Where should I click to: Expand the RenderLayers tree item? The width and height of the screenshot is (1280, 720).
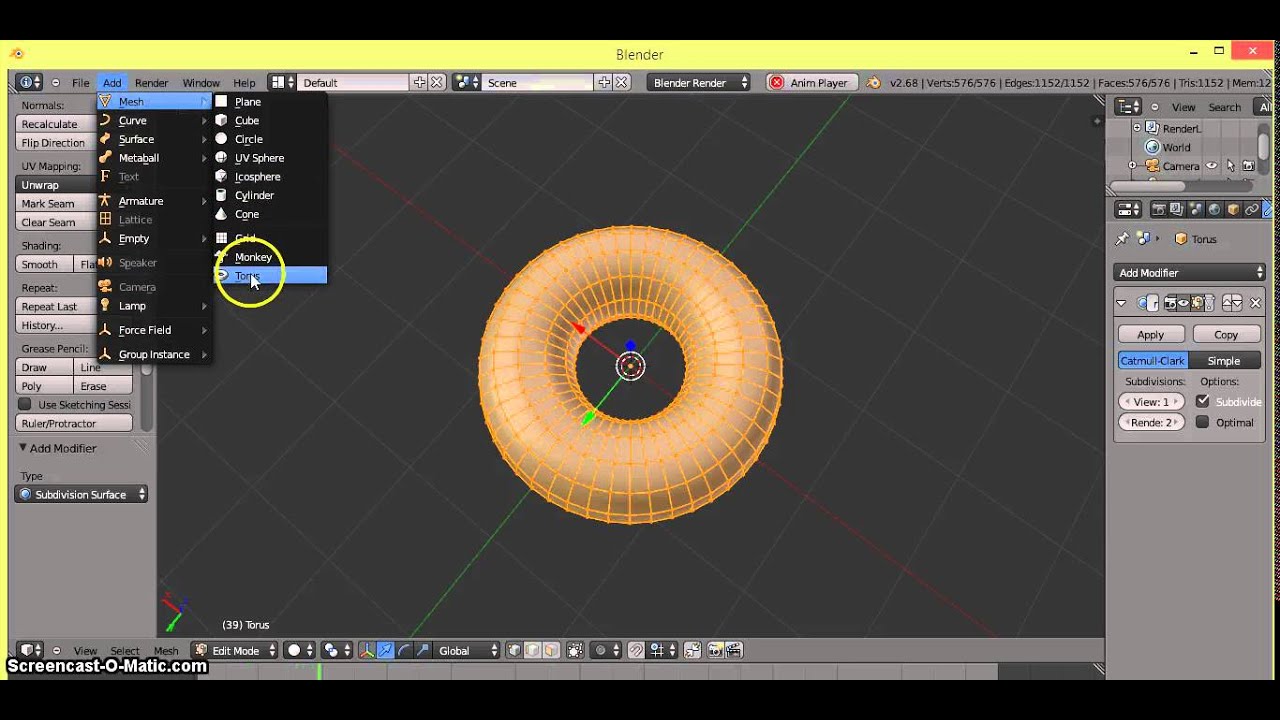(1137, 127)
